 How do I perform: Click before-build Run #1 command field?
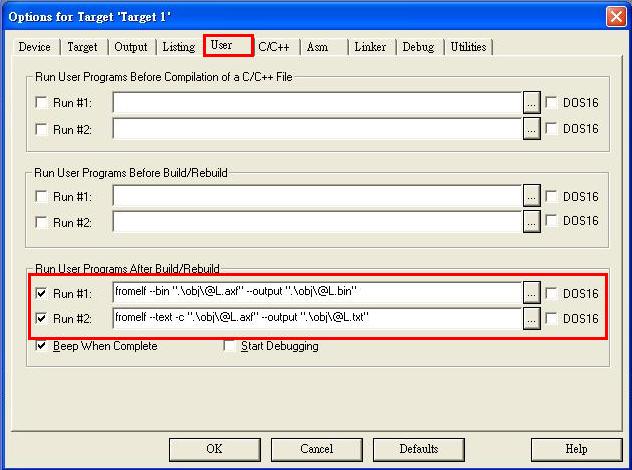317,196
